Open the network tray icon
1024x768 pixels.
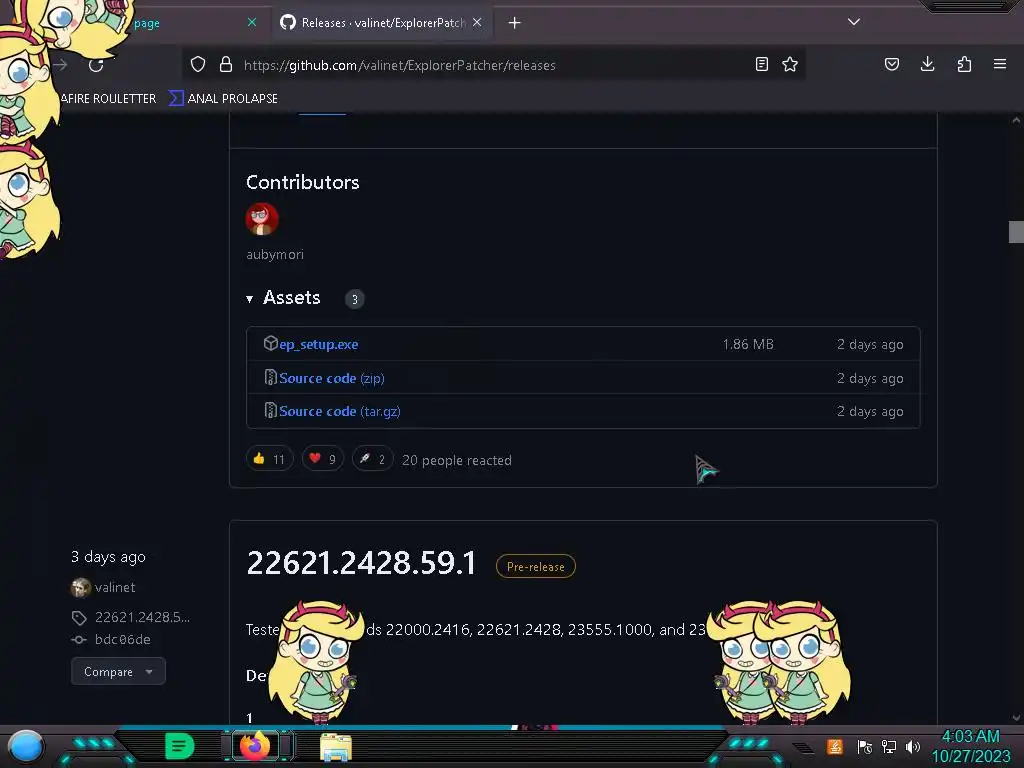tap(889, 746)
